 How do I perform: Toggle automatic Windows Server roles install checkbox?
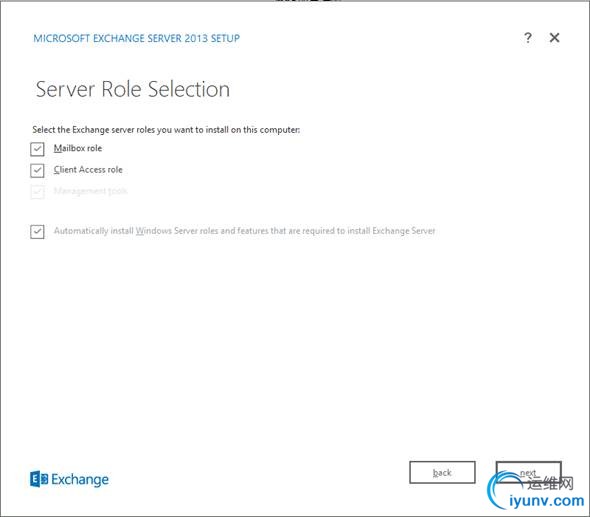[37, 231]
